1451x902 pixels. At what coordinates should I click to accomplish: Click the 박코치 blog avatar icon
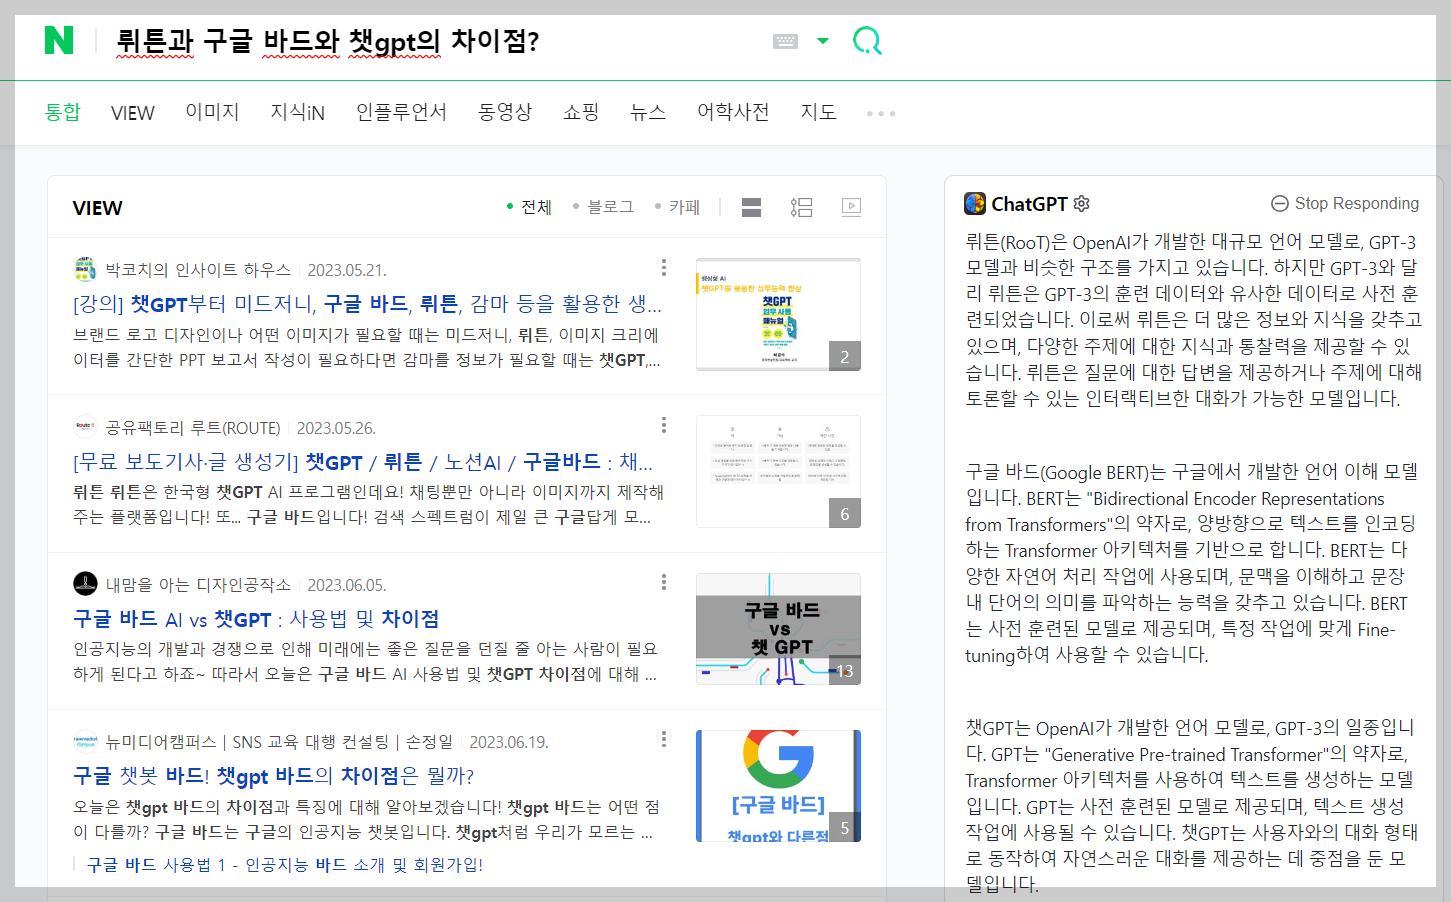[85, 269]
